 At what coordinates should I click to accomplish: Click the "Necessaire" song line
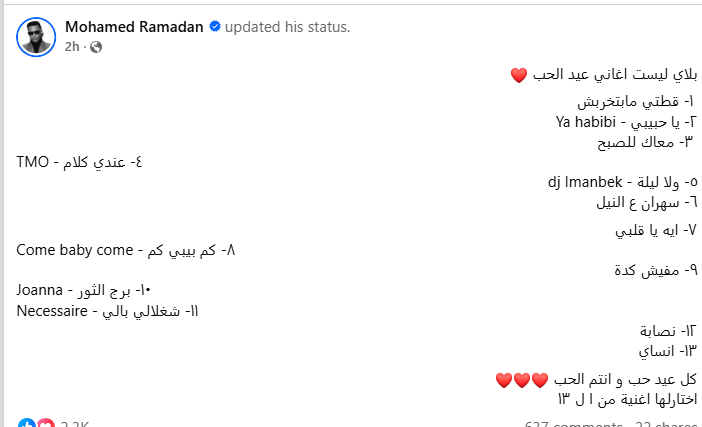click(x=109, y=310)
